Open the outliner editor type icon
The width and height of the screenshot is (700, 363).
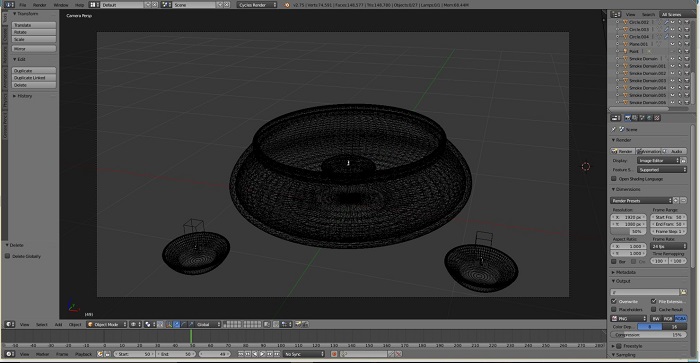tap(616, 14)
